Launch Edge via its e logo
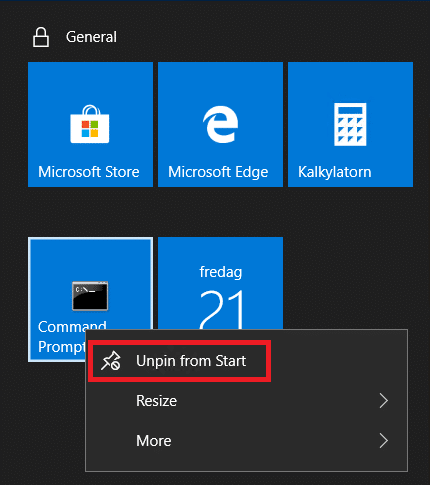Viewport: 430px width, 485px height. tap(221, 124)
